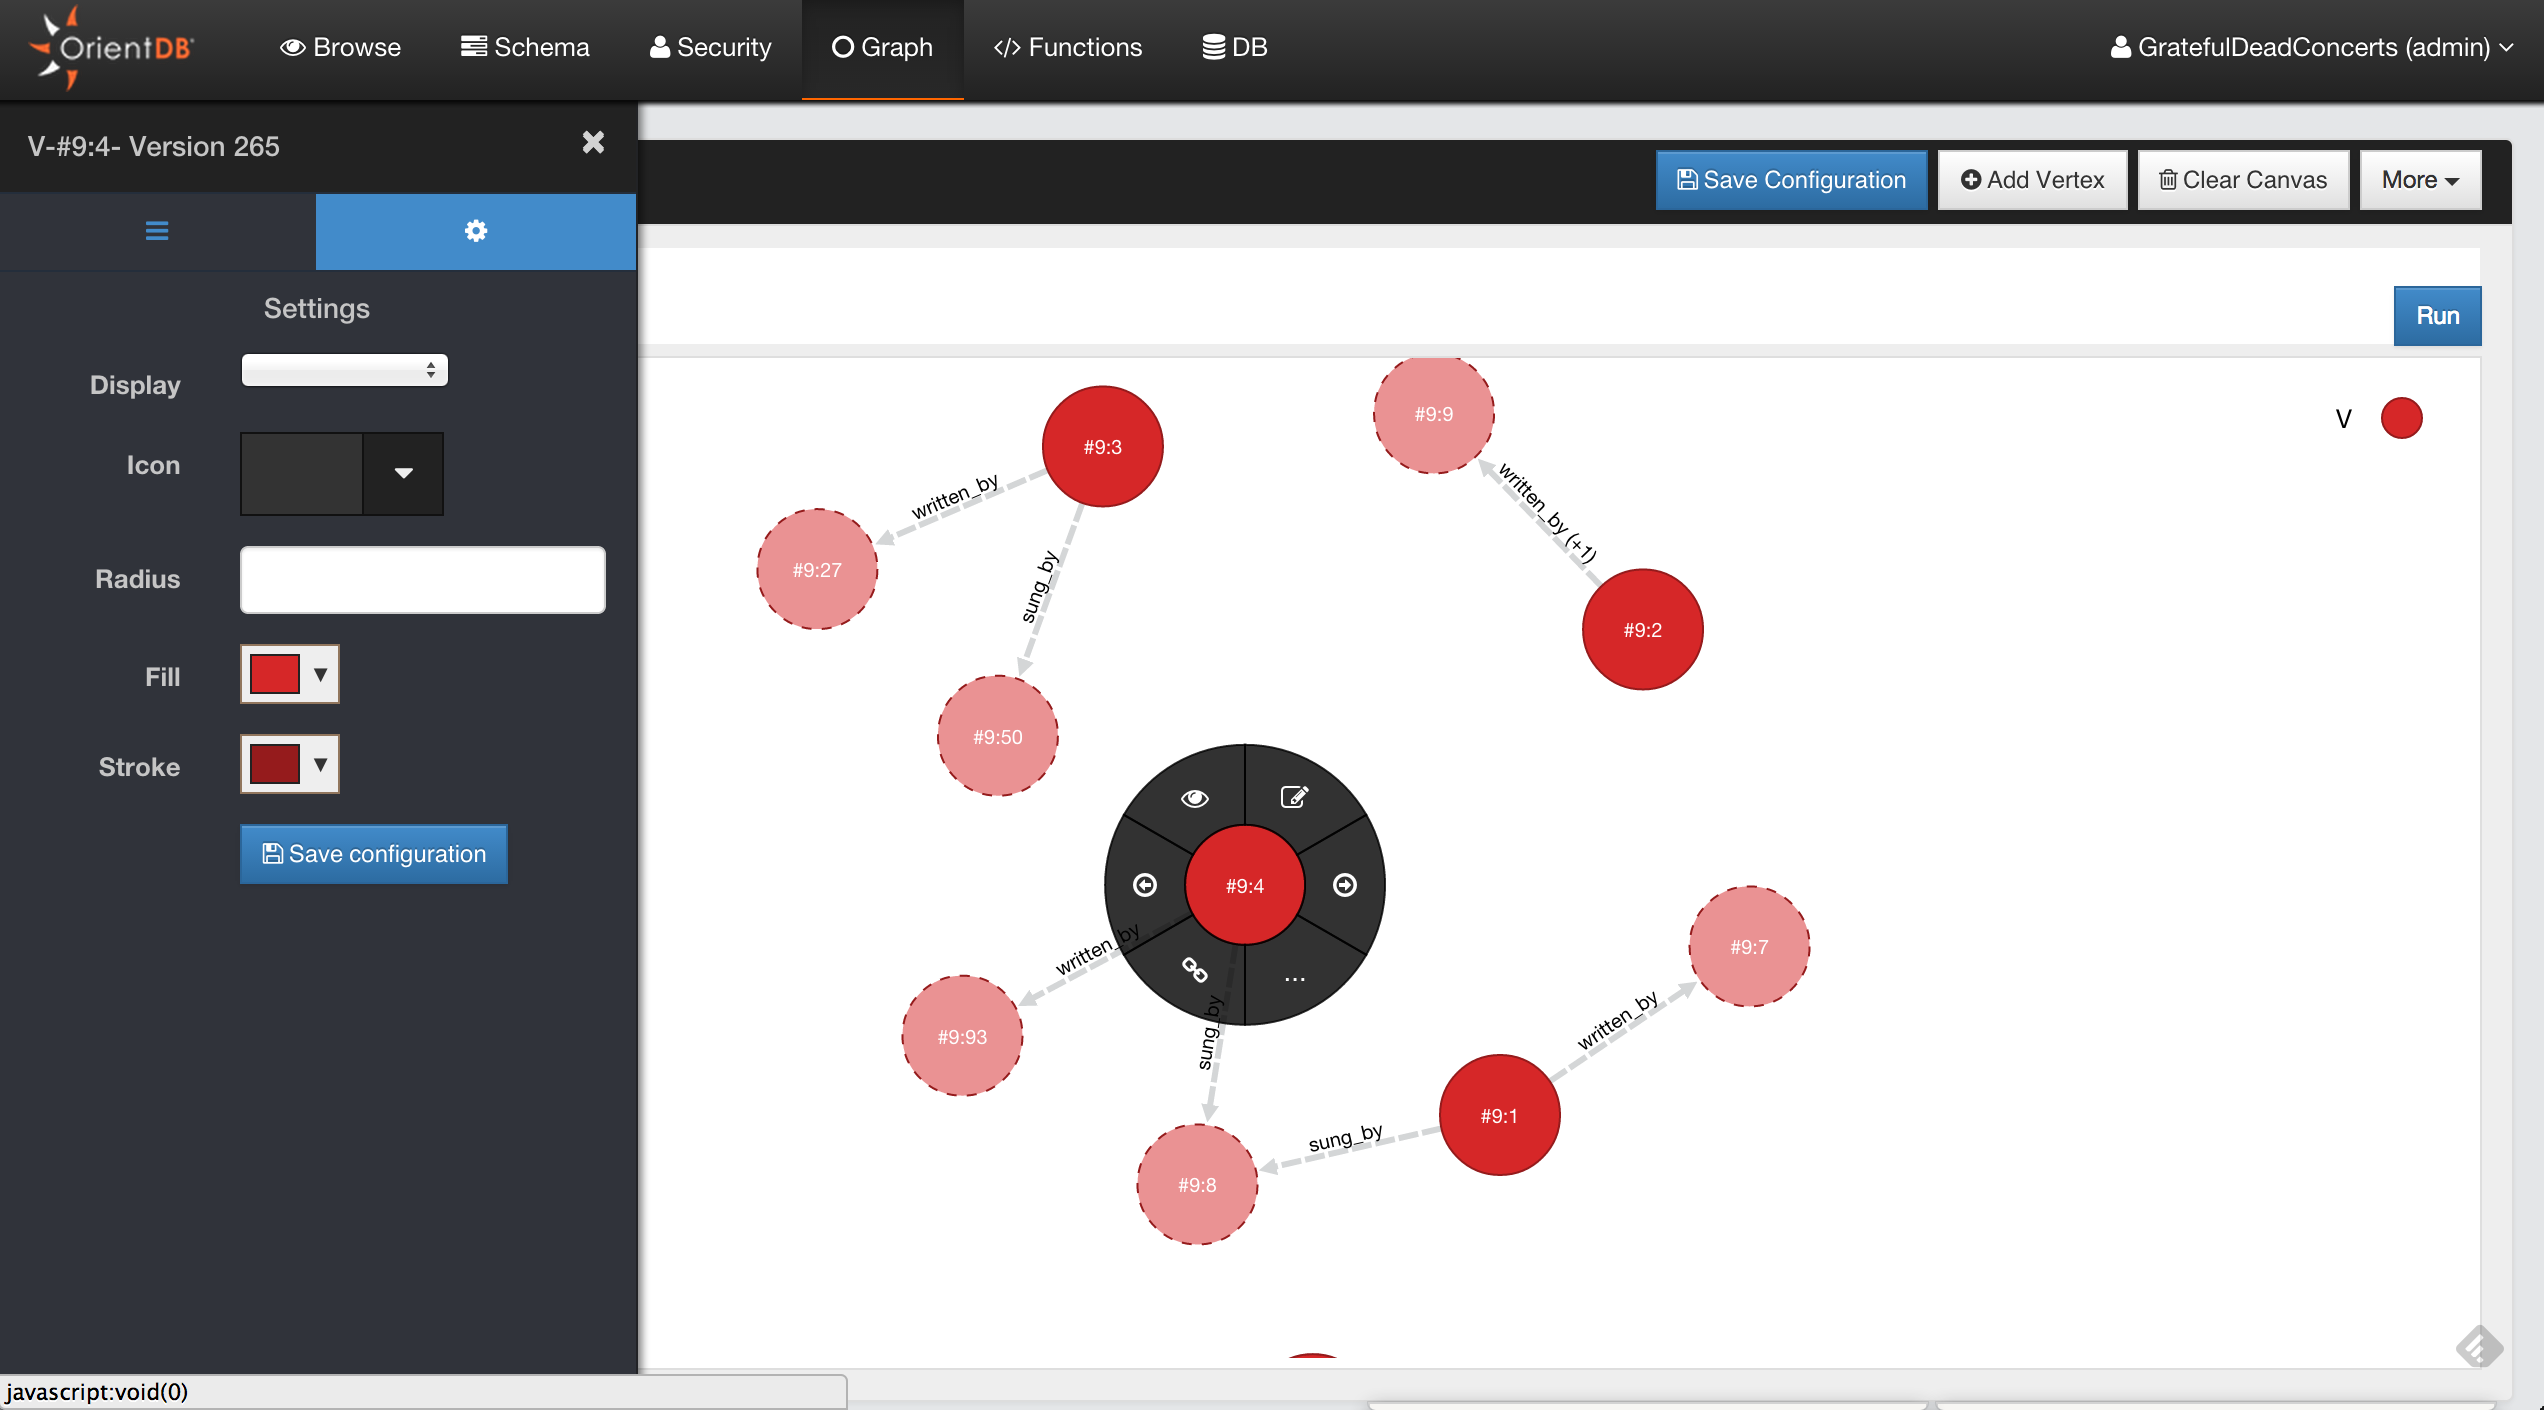Image resolution: width=2544 pixels, height=1410 pixels.
Task: Open the Display select dropdown
Action: 344,370
